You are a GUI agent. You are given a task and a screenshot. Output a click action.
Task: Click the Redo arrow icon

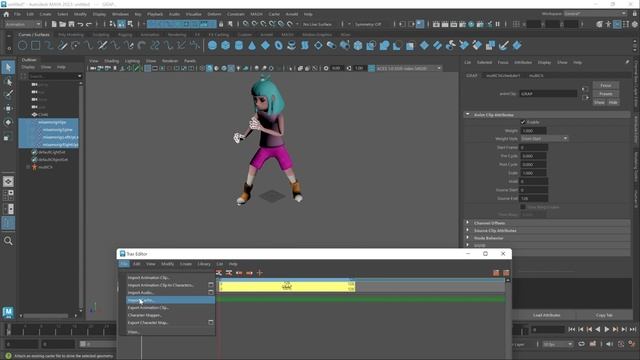point(89,24)
